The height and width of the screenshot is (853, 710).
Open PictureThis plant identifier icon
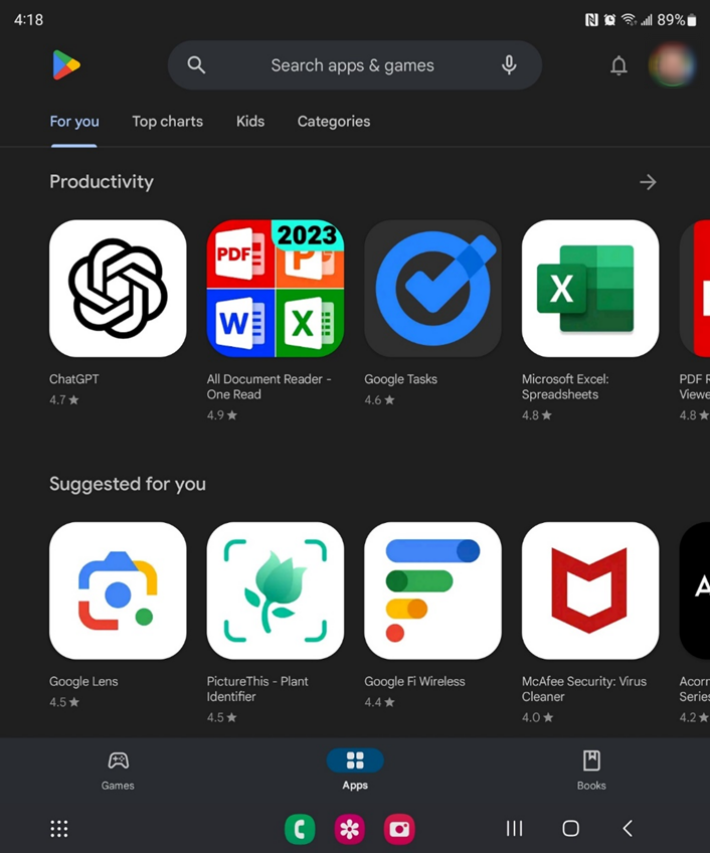click(275, 591)
